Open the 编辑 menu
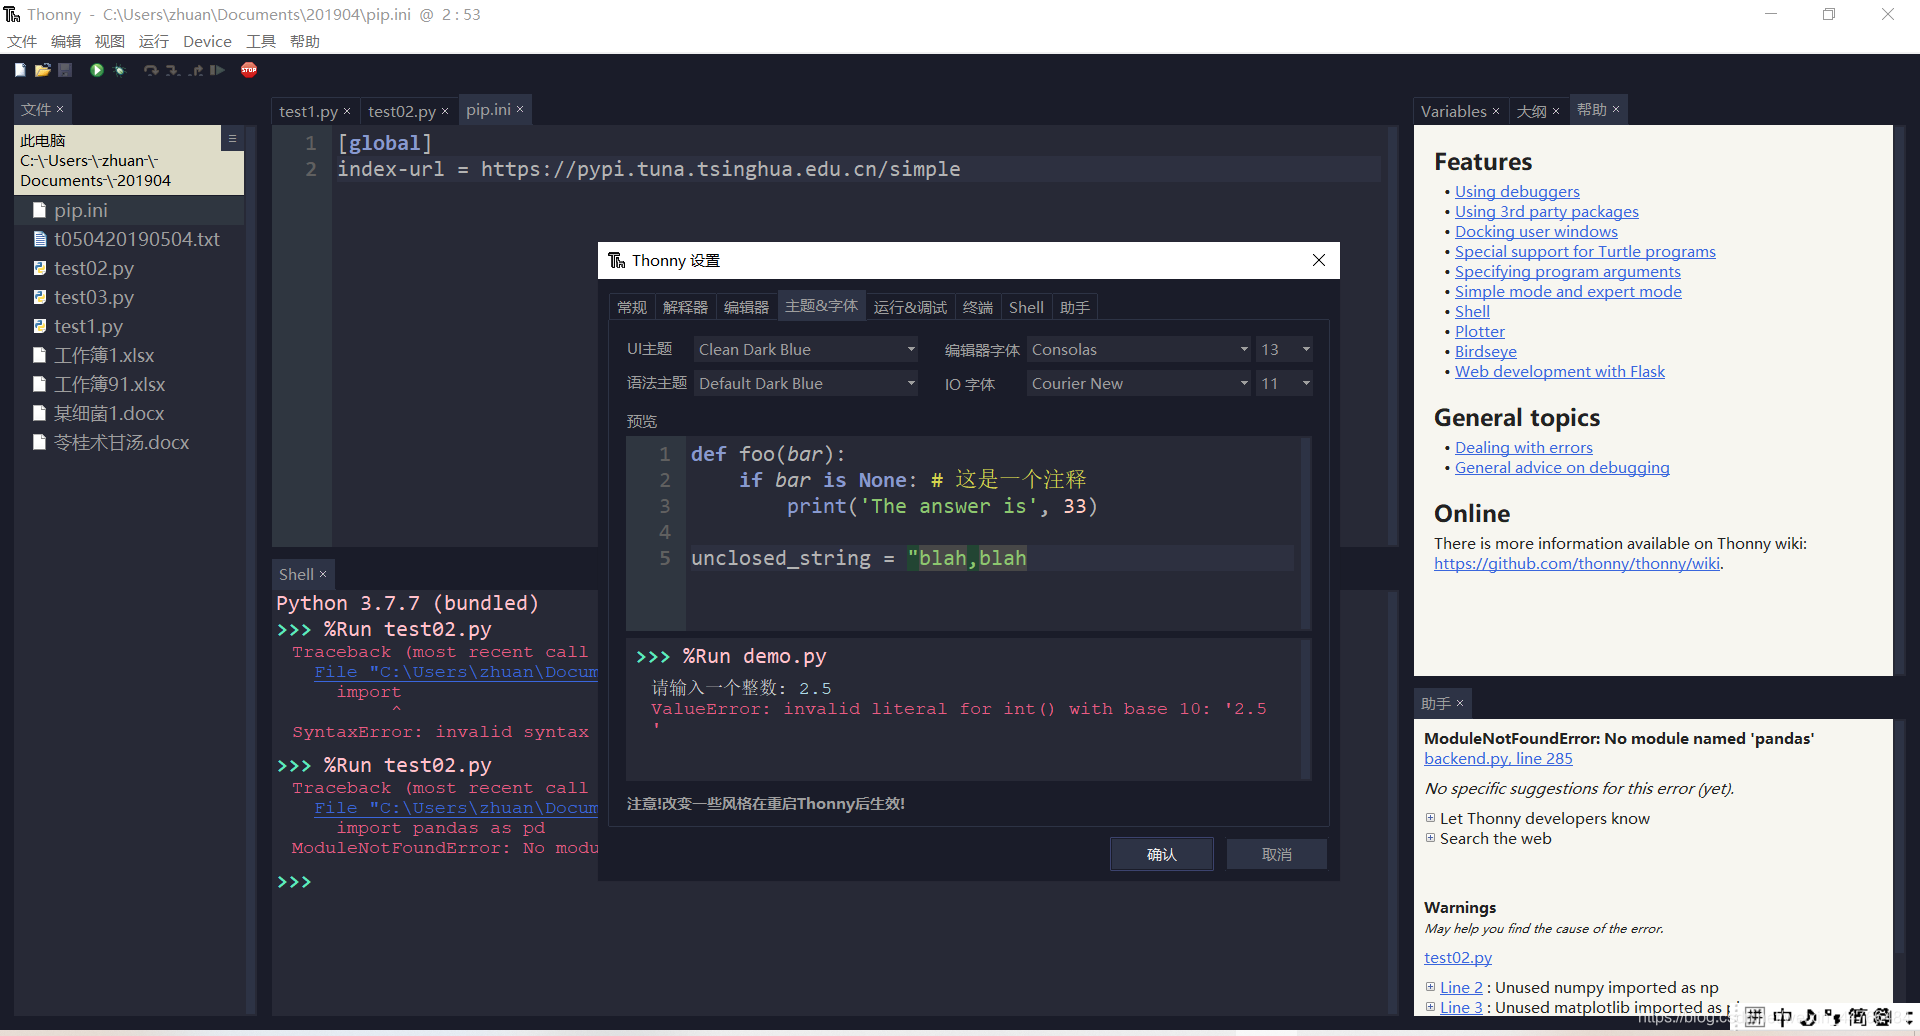The height and width of the screenshot is (1036, 1920). [x=66, y=41]
